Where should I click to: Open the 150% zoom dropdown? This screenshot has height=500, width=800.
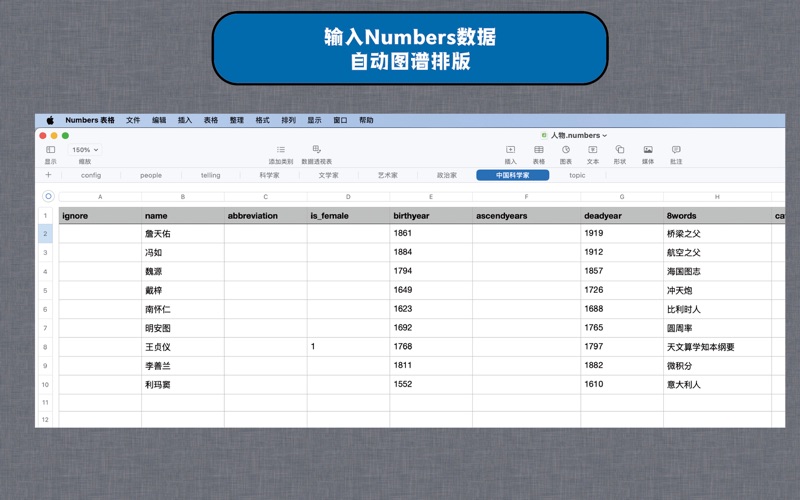click(85, 149)
